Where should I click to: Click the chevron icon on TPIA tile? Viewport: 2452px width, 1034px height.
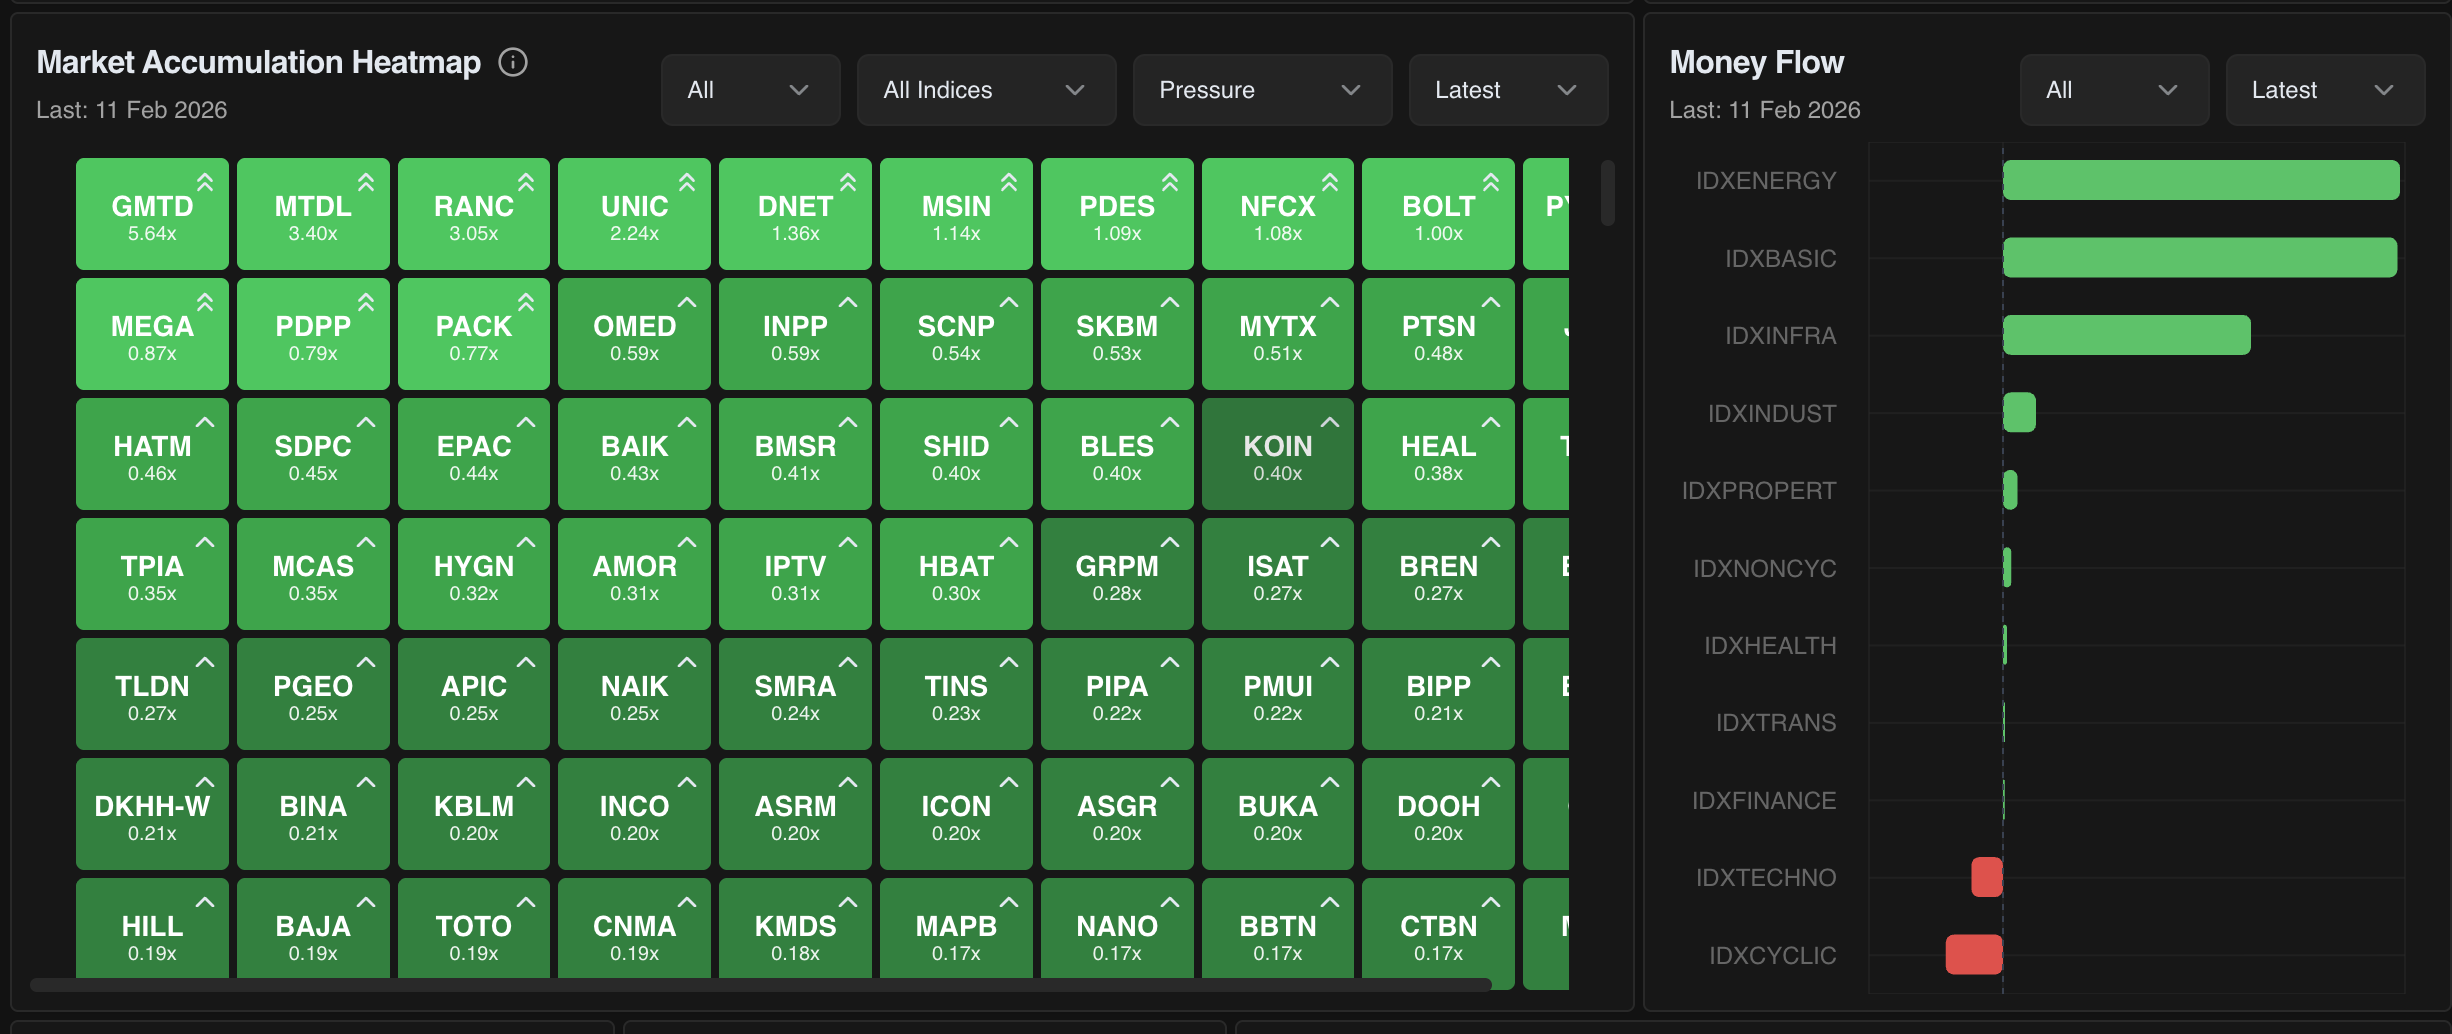click(205, 542)
